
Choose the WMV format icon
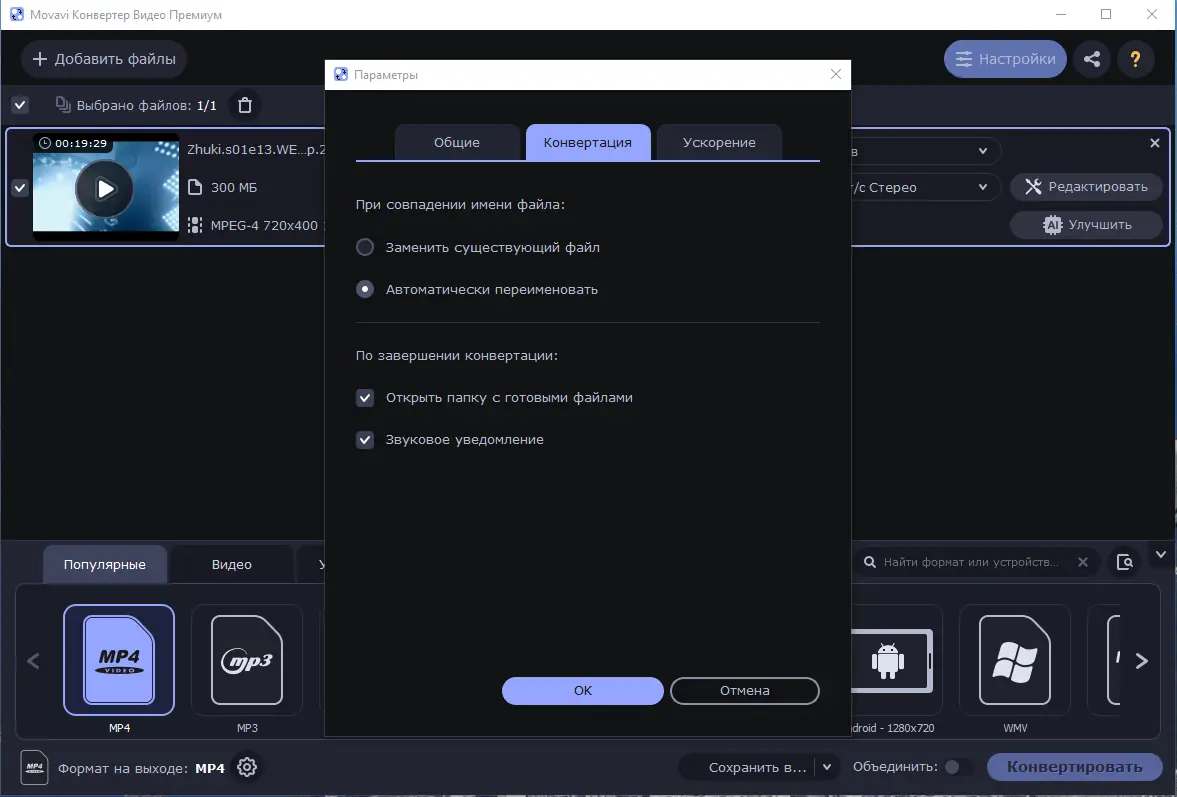click(x=1015, y=660)
